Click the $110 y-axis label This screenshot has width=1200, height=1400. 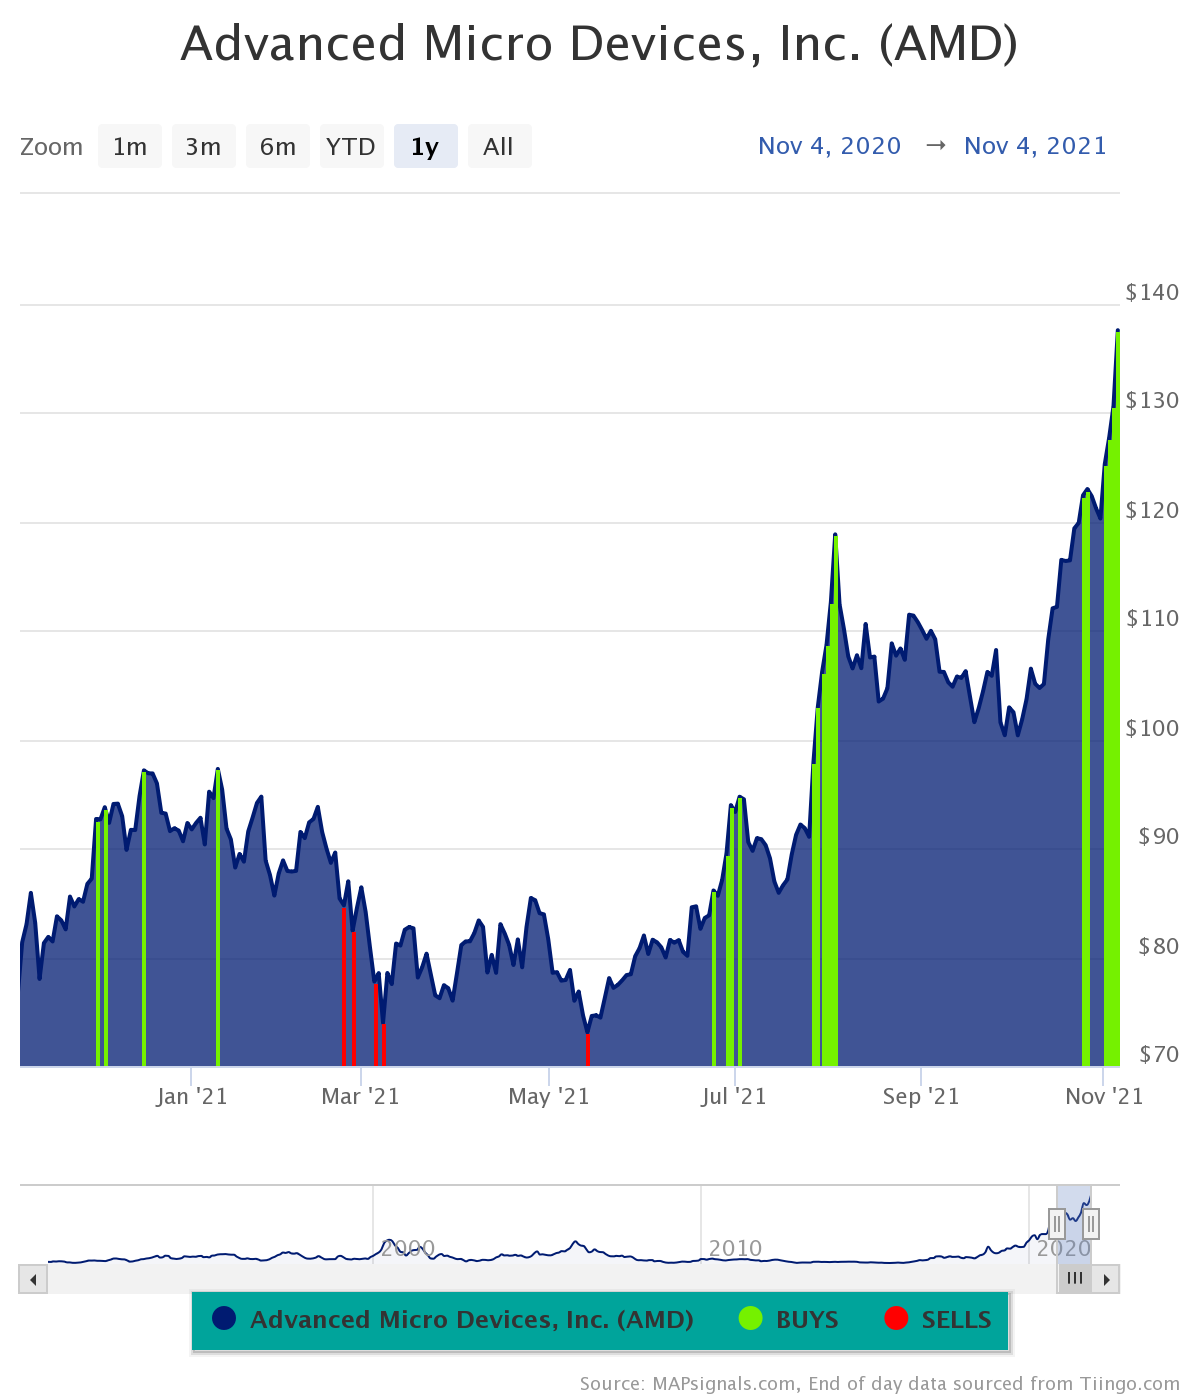(x=1152, y=618)
